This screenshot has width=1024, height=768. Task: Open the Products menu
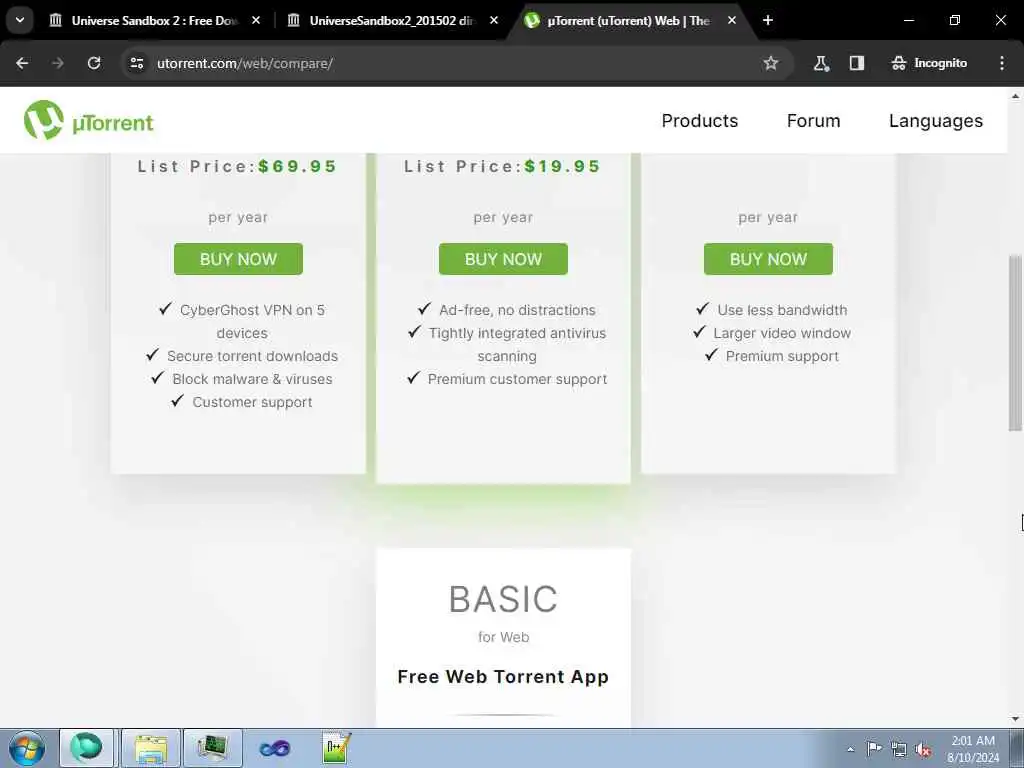tap(699, 121)
